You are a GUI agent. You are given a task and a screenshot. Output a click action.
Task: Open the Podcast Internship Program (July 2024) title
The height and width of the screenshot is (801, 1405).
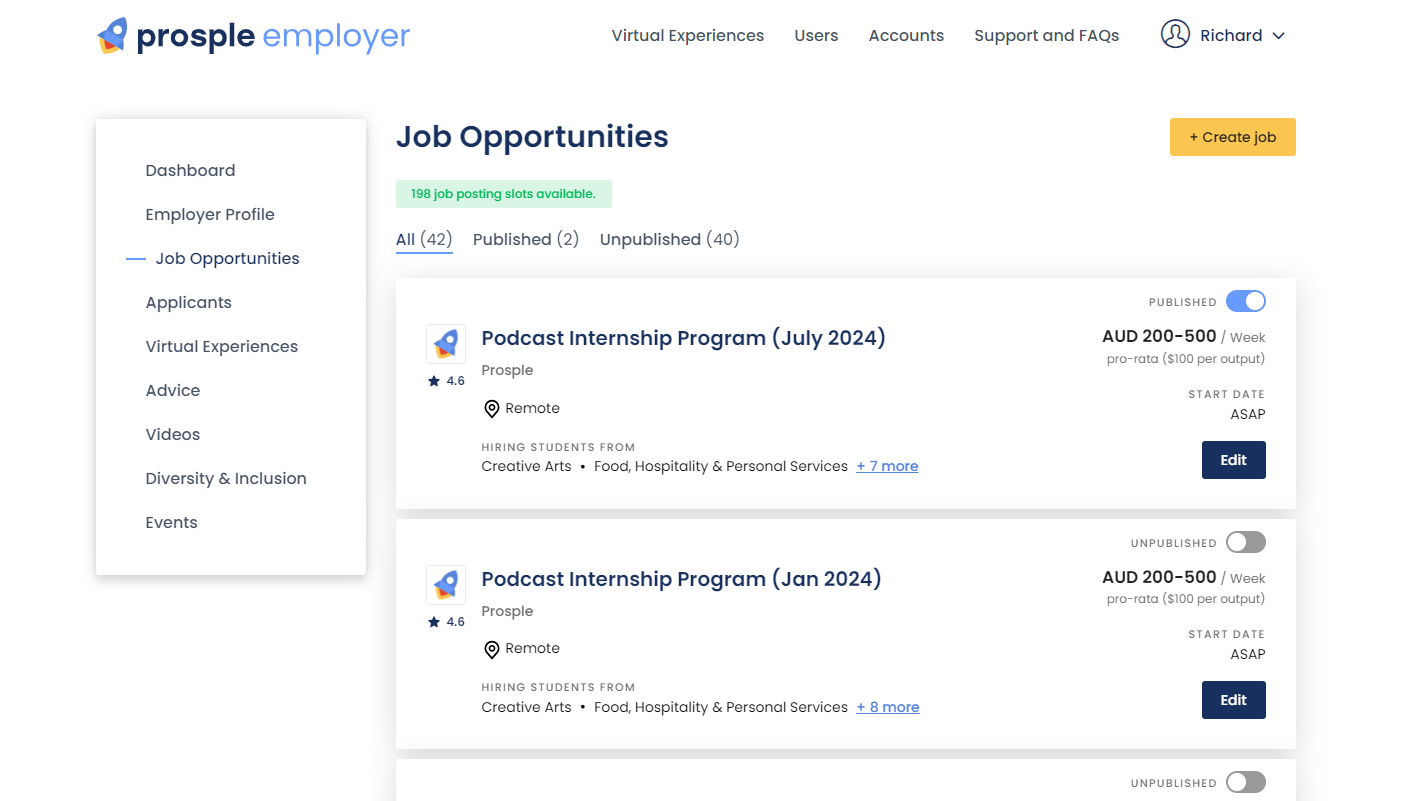coord(684,338)
